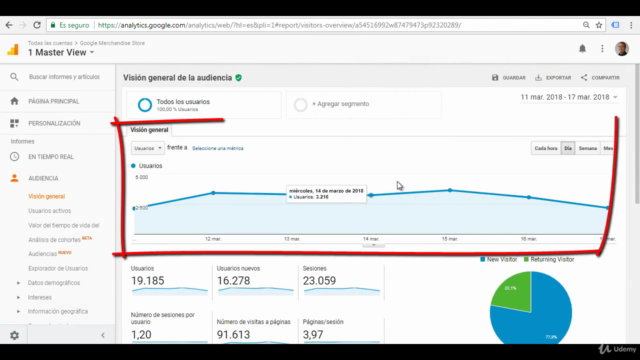Click Compartir to share the report
Screen dimensions: 640x360
pos(600,78)
